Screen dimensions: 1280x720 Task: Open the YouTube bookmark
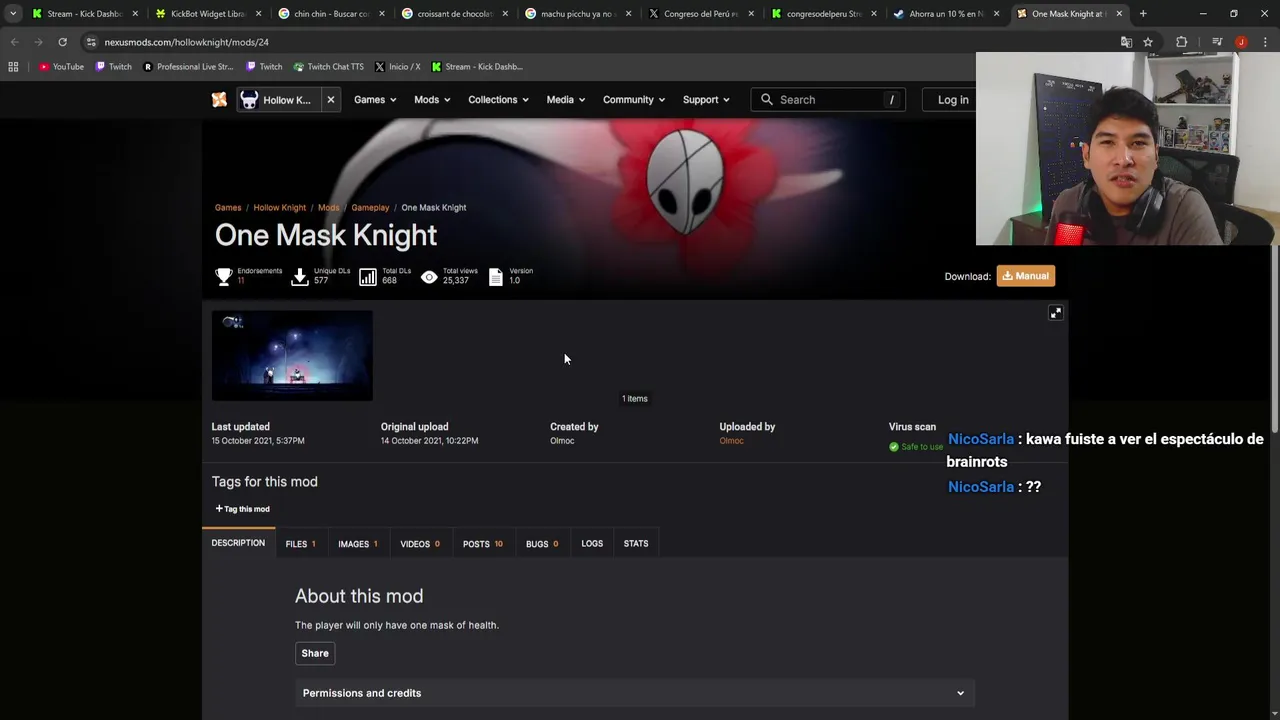tap(61, 67)
